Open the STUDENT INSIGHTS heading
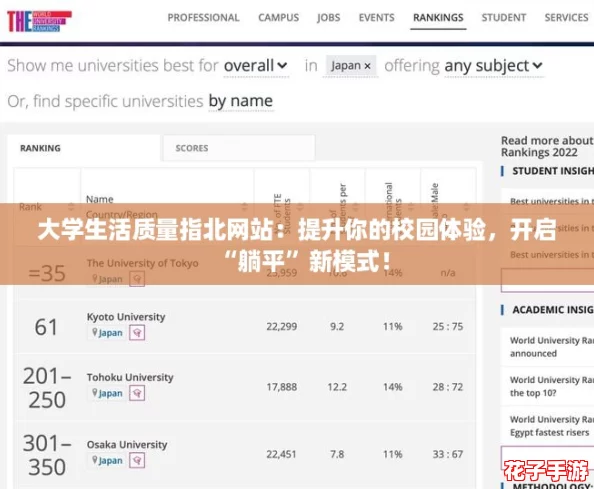The width and height of the screenshot is (594, 489). point(553,171)
